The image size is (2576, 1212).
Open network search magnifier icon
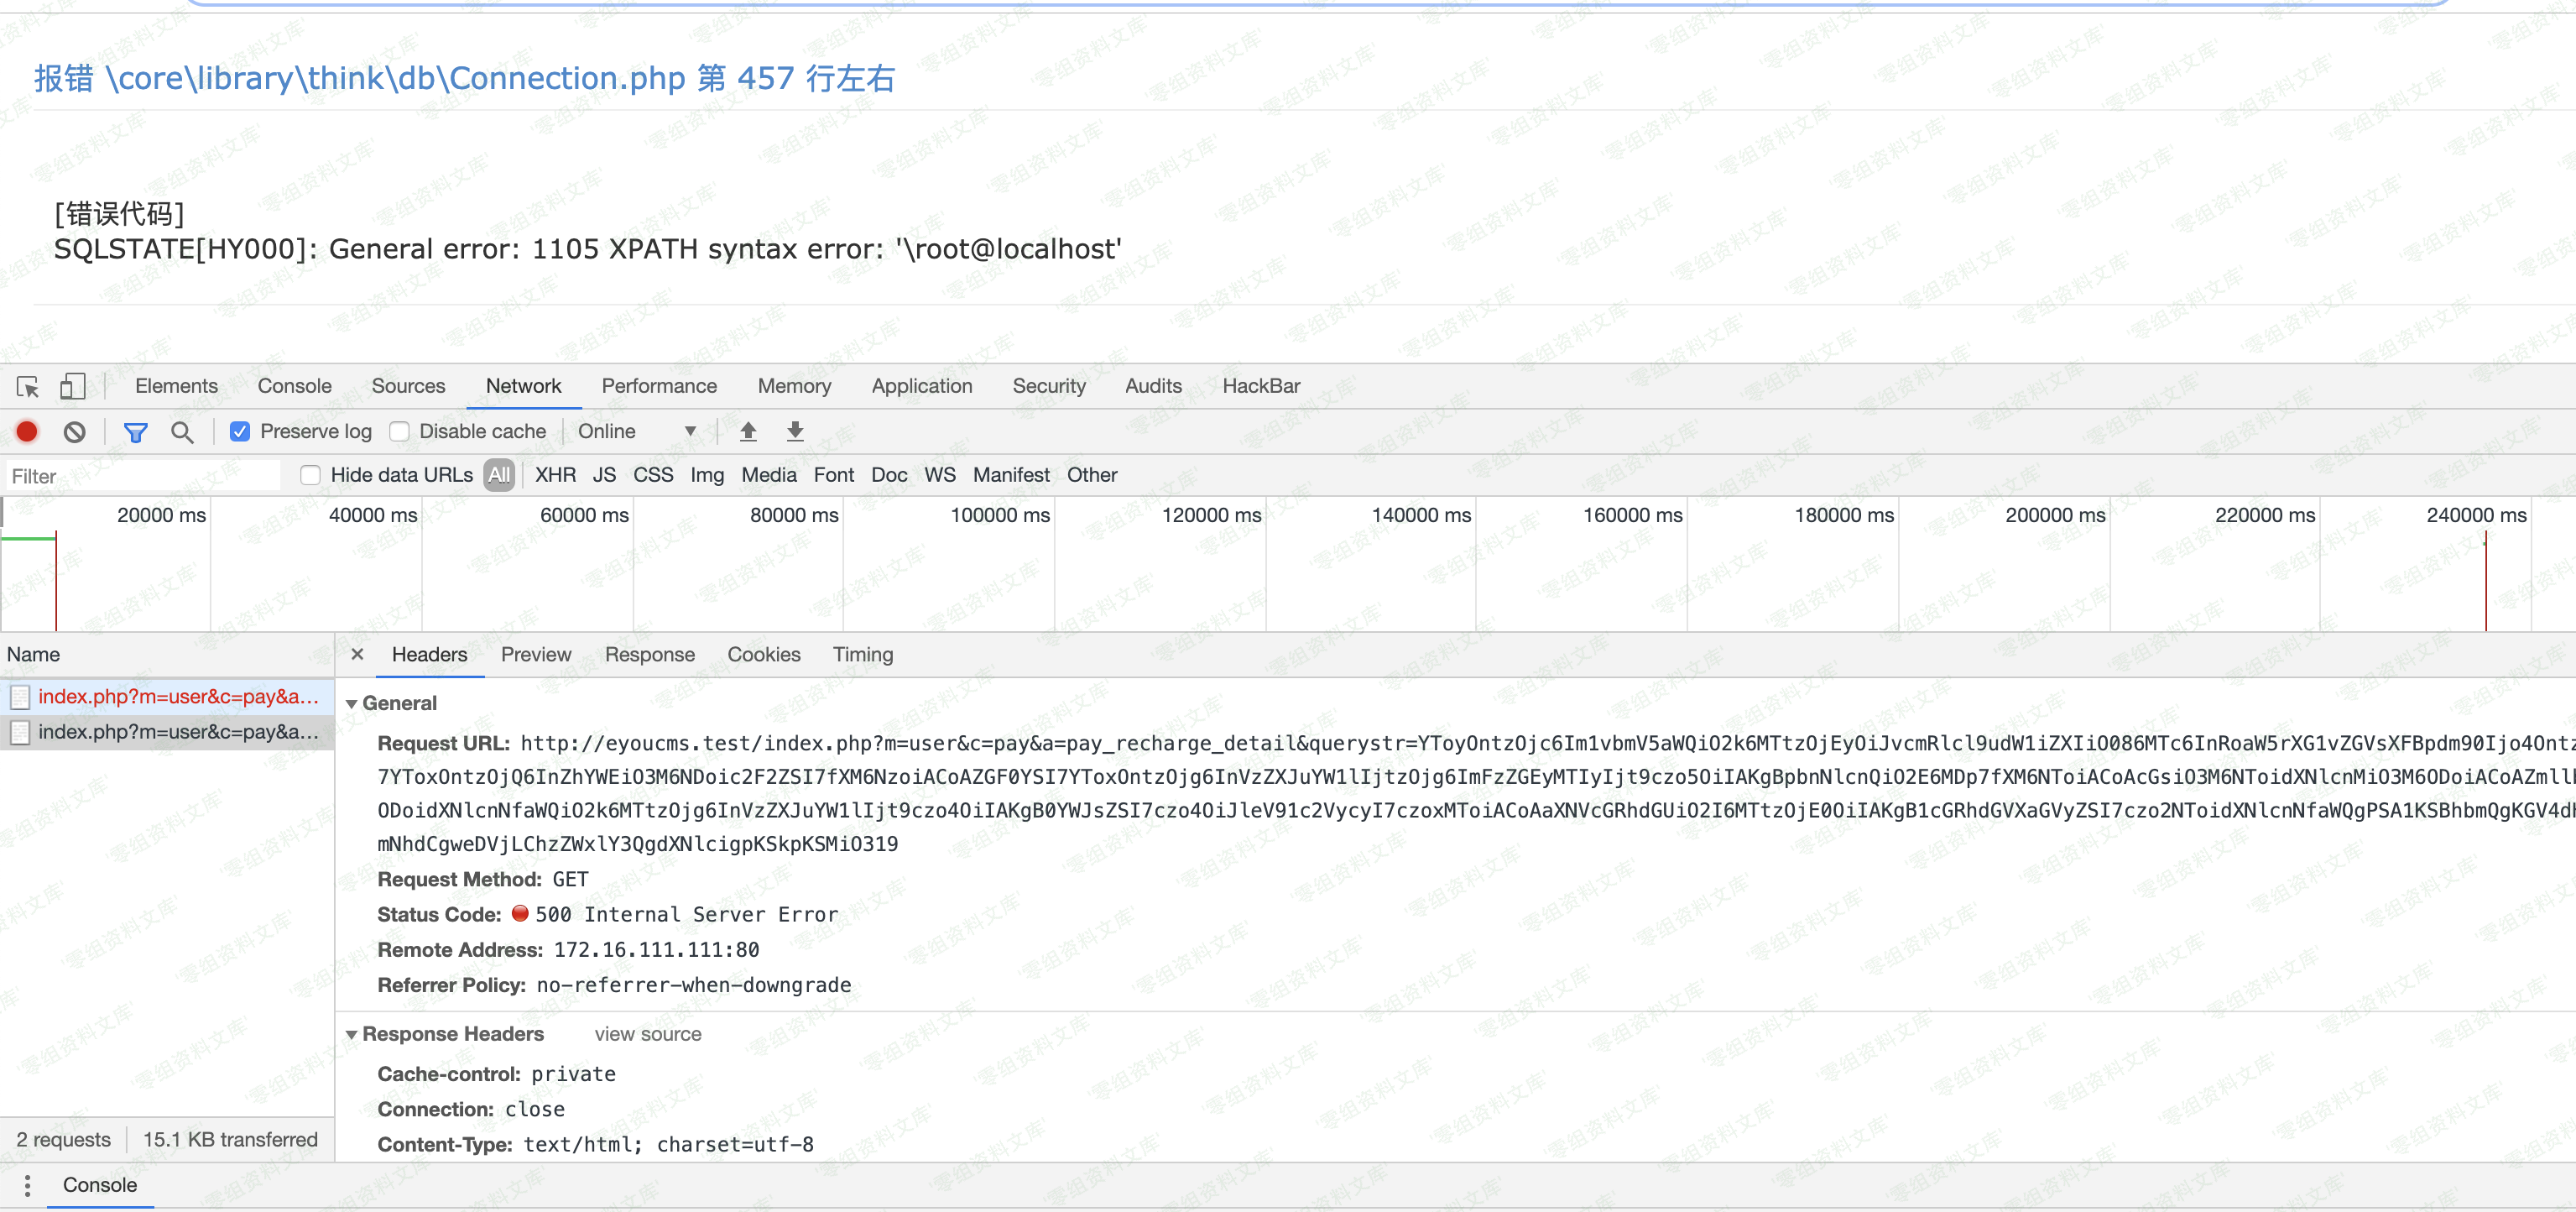[x=181, y=431]
